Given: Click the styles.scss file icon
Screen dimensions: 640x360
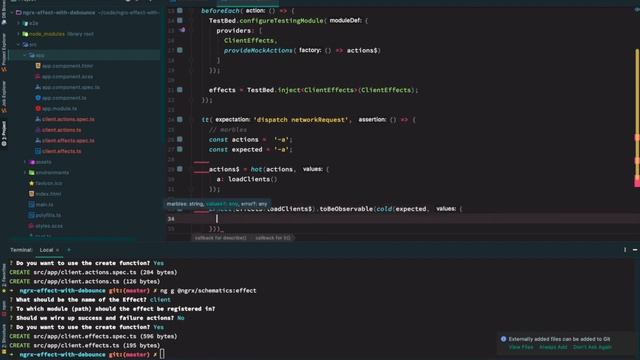Looking at the screenshot, I should point(31,225).
